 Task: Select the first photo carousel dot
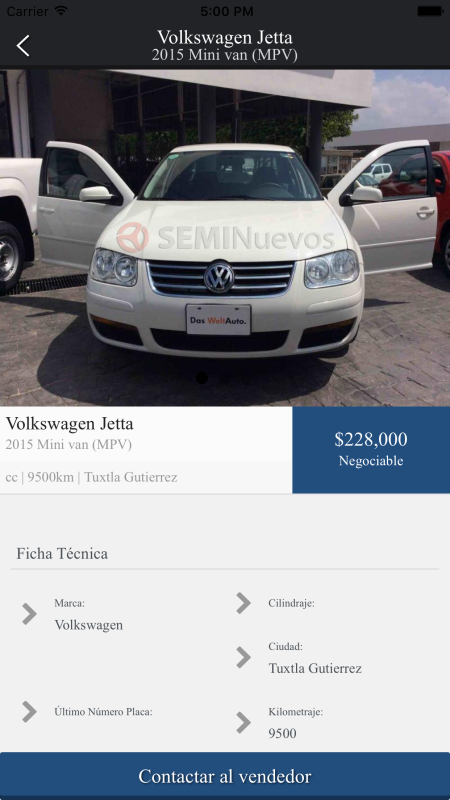pyautogui.click(x=202, y=378)
